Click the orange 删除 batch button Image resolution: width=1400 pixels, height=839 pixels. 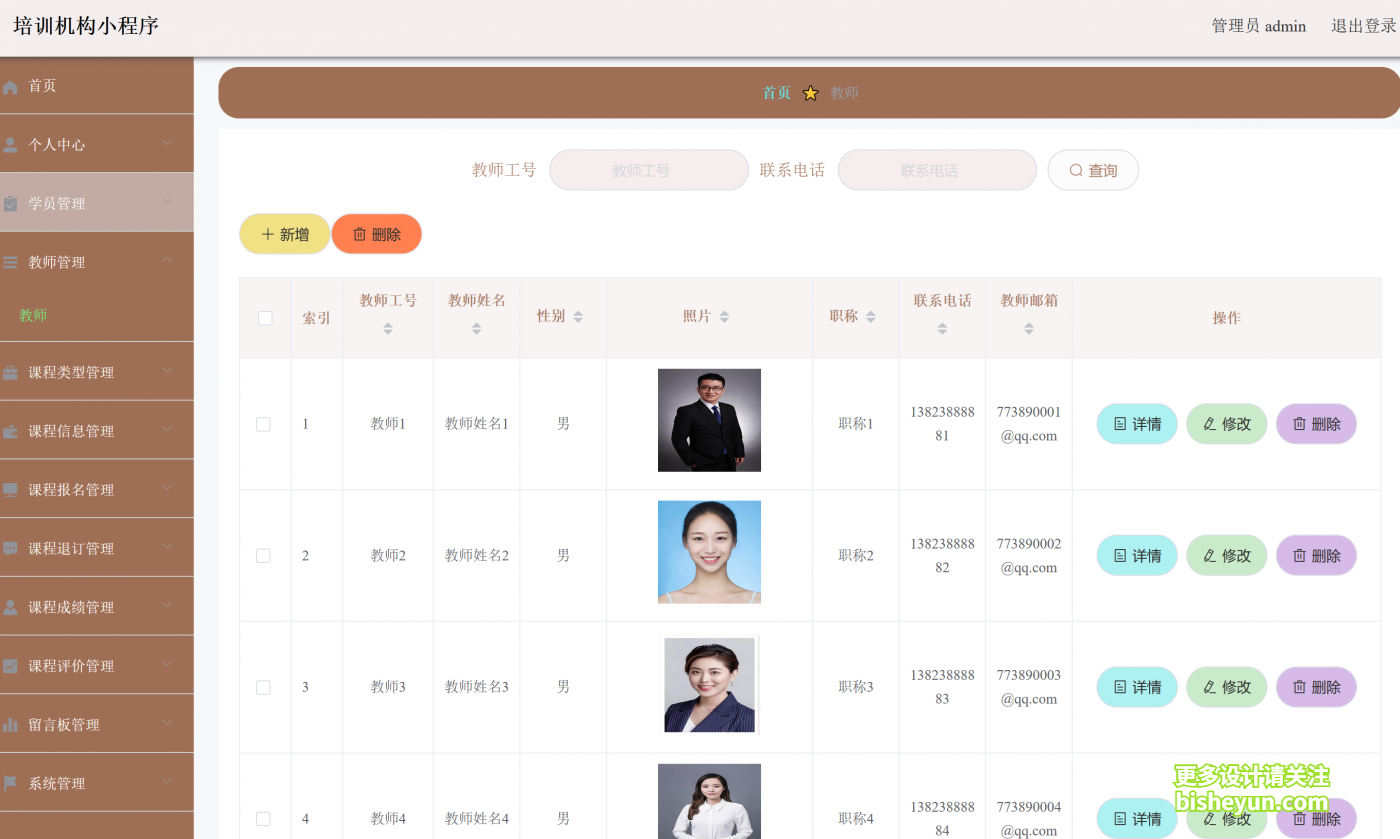click(x=377, y=234)
